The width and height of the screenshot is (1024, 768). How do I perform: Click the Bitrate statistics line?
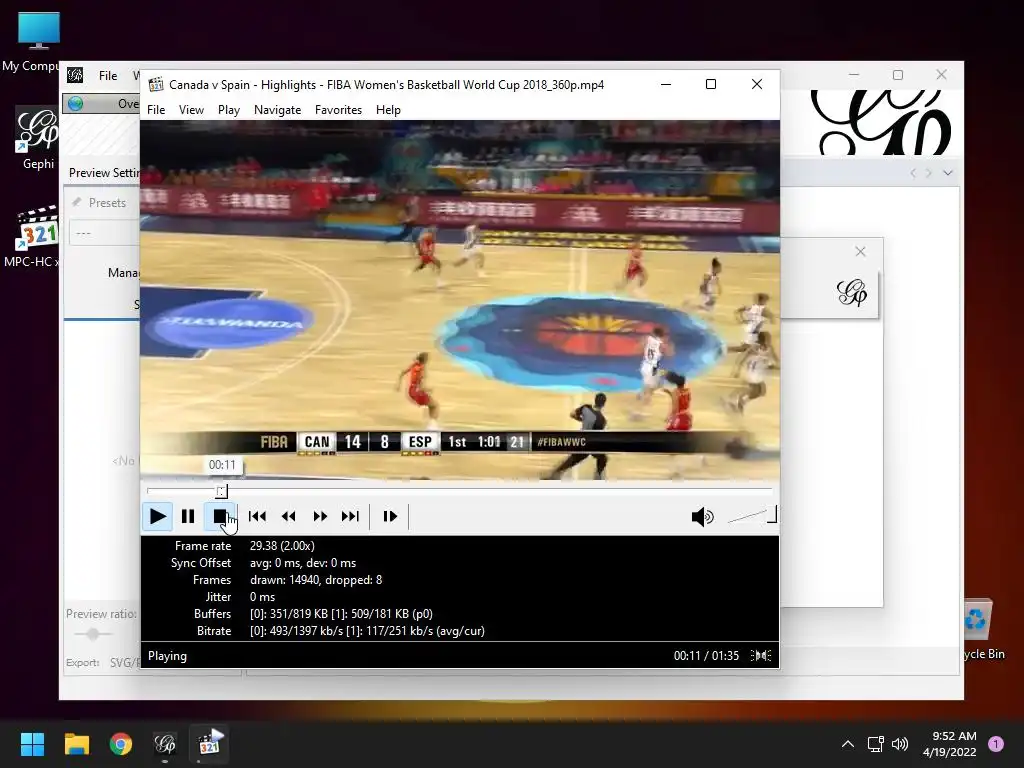tap(367, 631)
